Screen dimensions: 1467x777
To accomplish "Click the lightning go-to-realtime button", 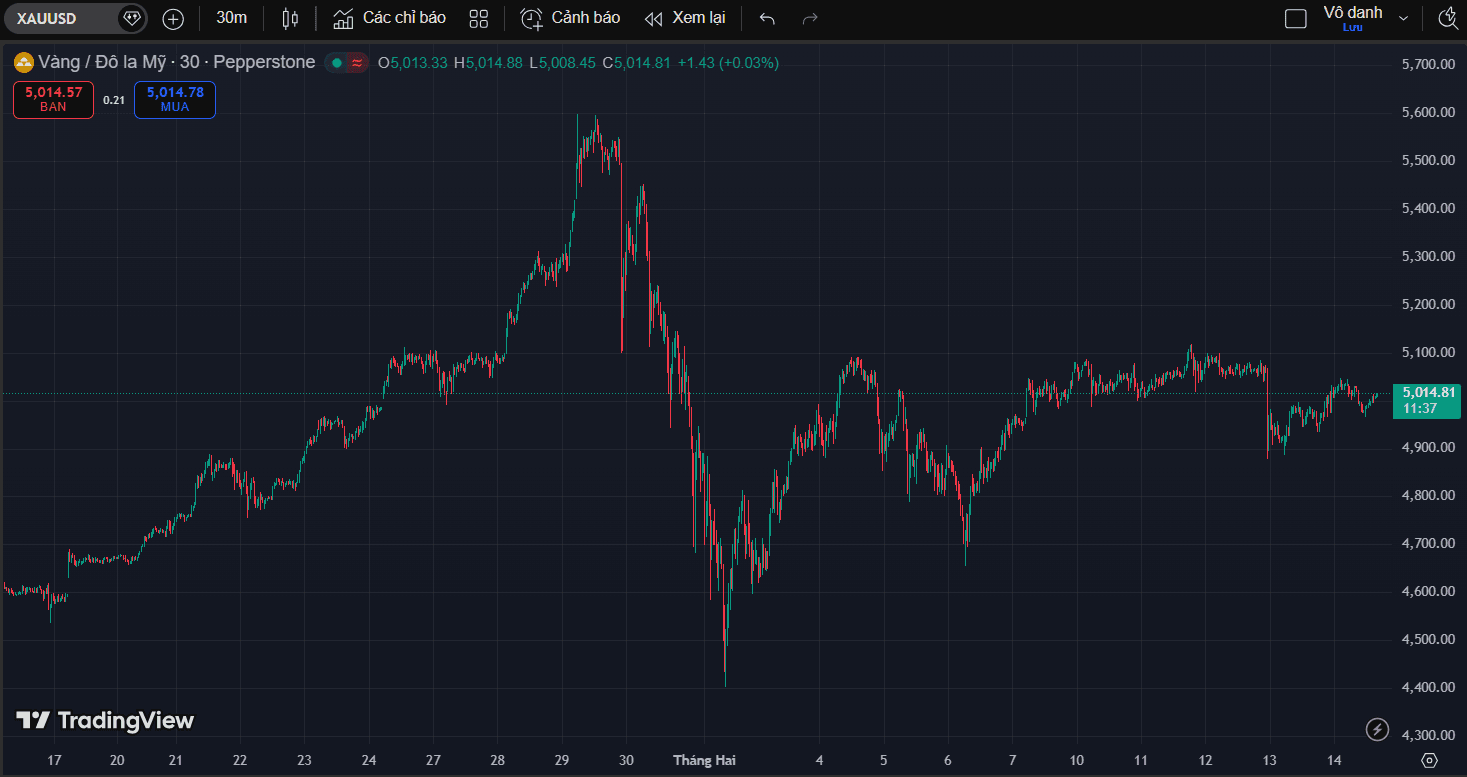I will pyautogui.click(x=1377, y=729).
